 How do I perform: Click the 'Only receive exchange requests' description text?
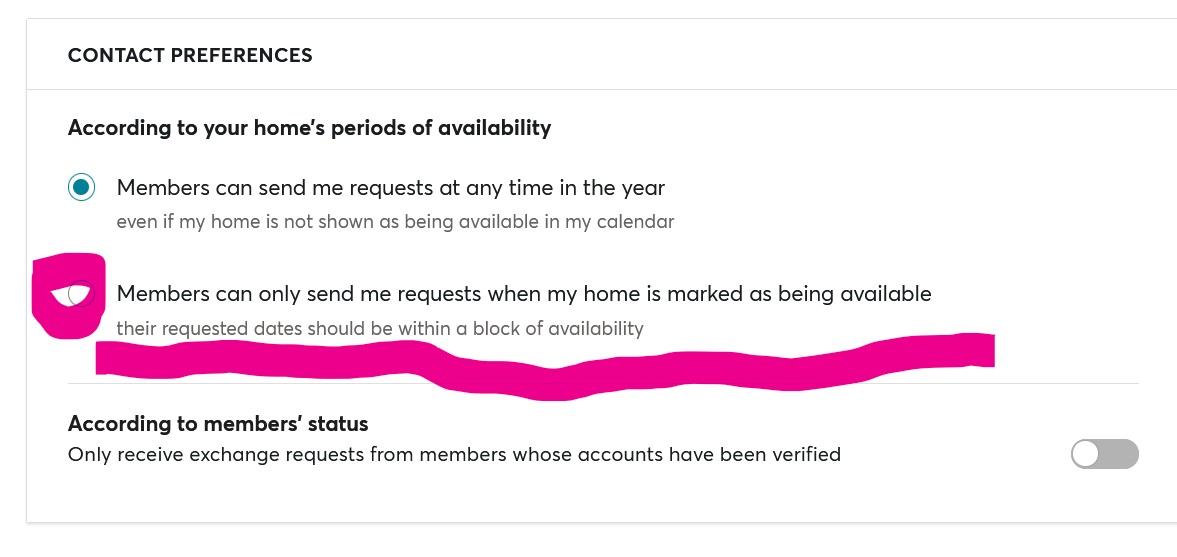pyautogui.click(x=454, y=454)
